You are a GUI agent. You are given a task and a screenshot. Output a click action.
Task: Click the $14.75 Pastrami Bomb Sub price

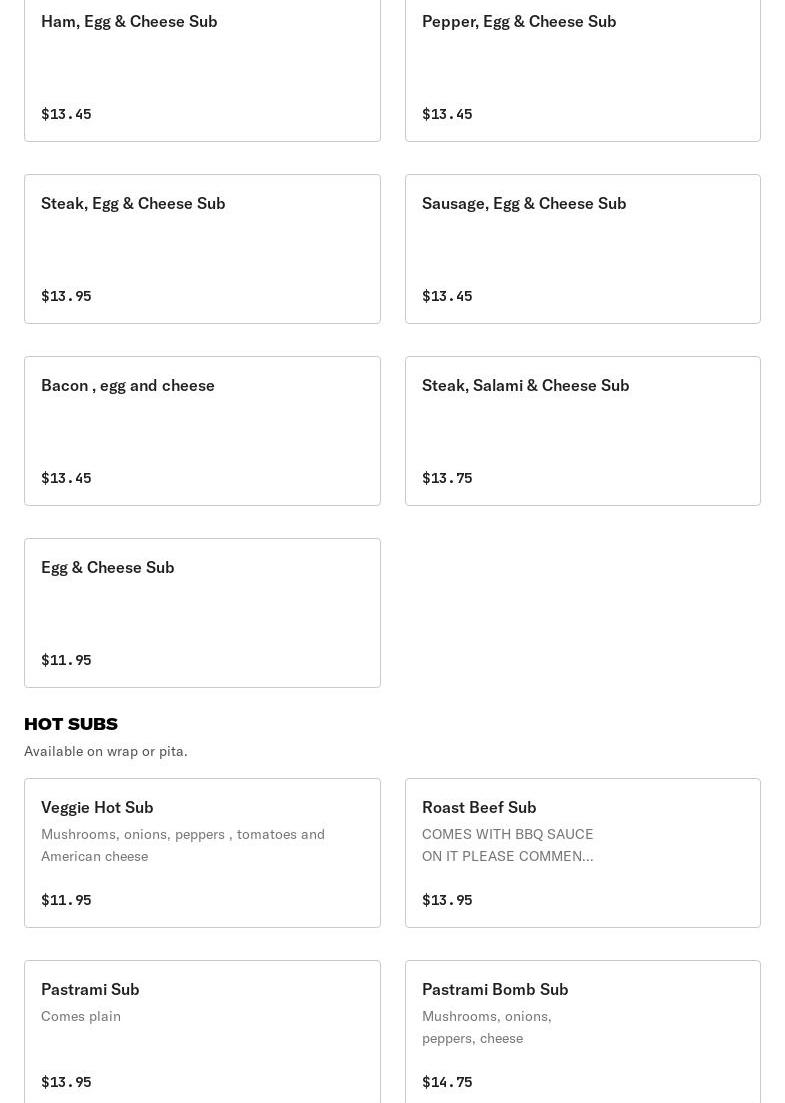(x=447, y=1082)
